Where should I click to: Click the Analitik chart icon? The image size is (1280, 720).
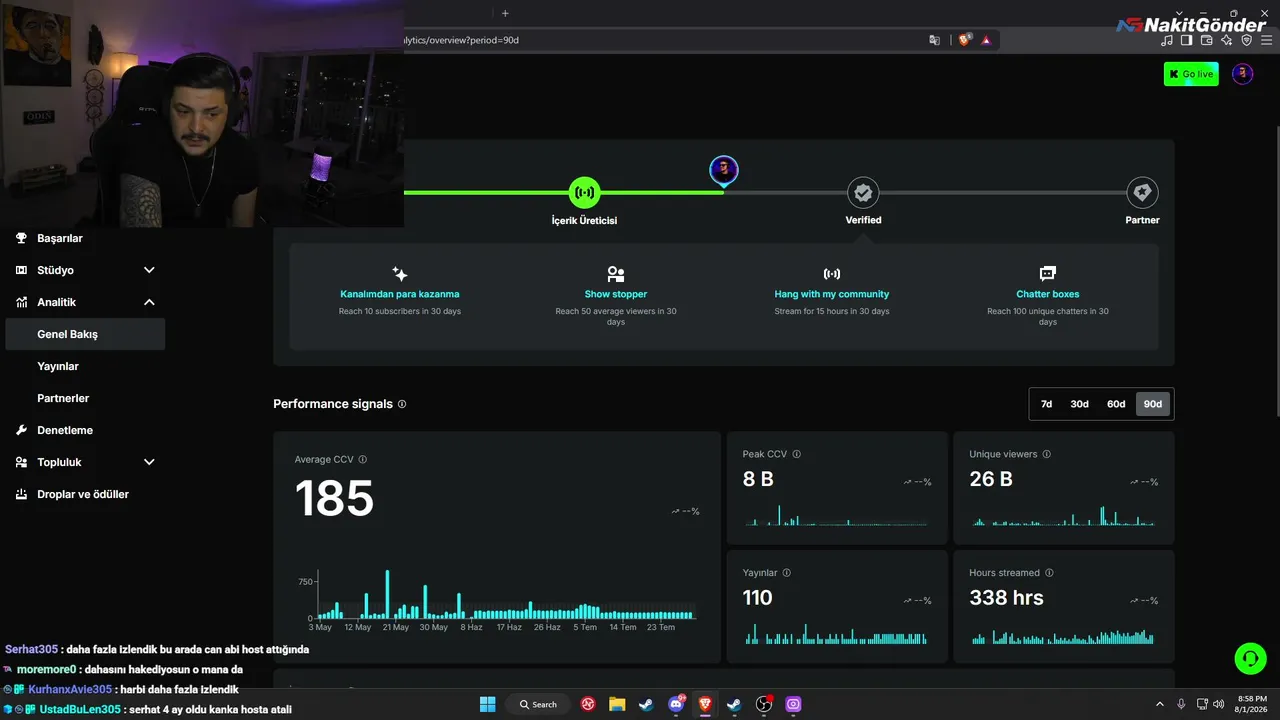[x=21, y=302]
